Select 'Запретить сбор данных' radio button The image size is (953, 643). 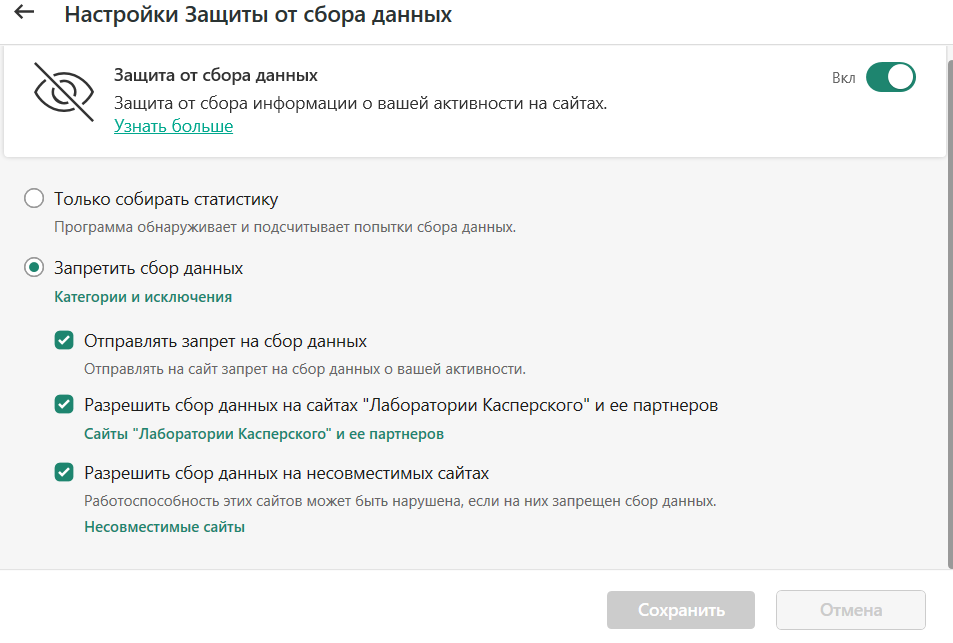click(34, 268)
